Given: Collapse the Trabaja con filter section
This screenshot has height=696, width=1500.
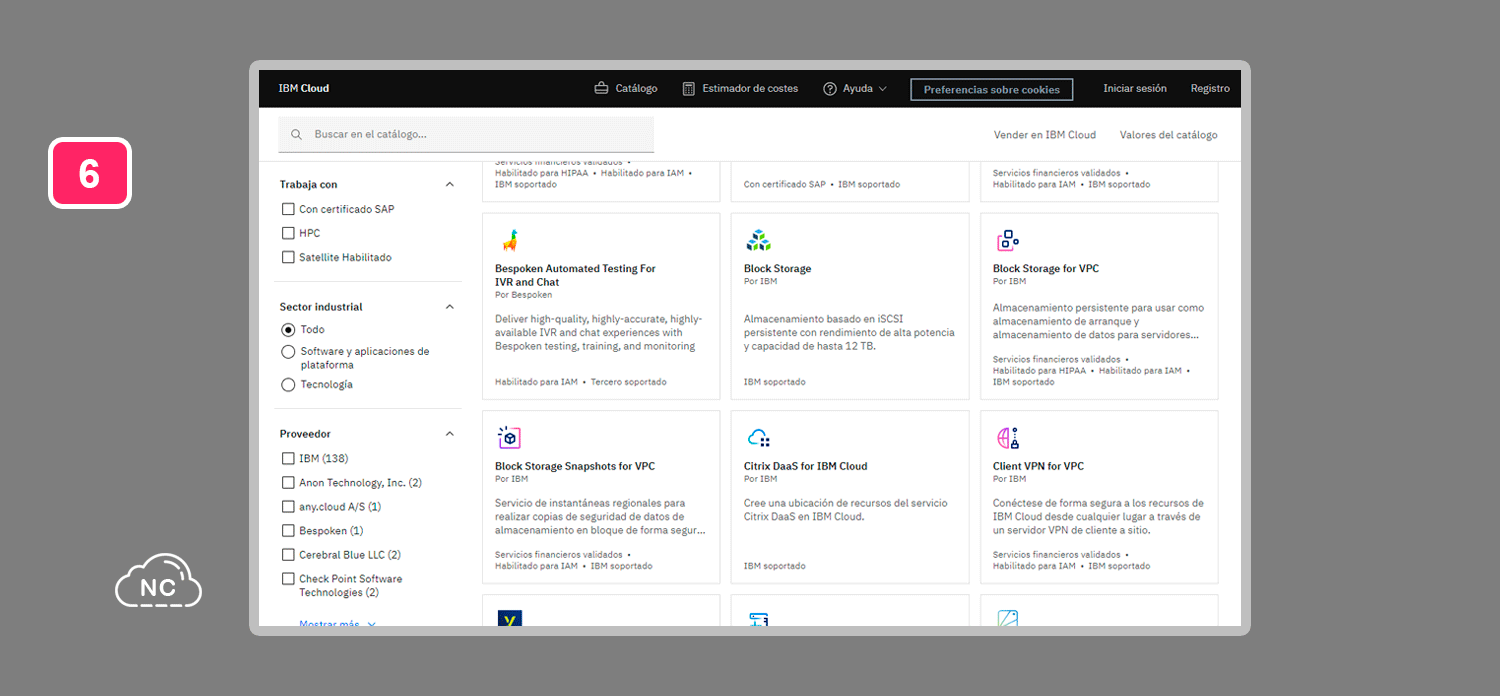Looking at the screenshot, I should click(449, 184).
